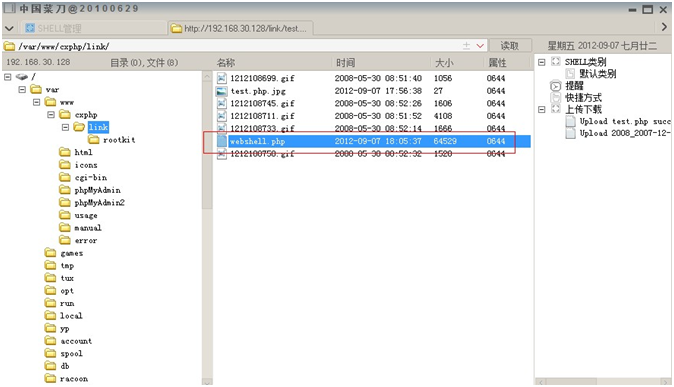Screen dimensions: 674x387
Task: Select the link folder in tree
Action: [98, 127]
